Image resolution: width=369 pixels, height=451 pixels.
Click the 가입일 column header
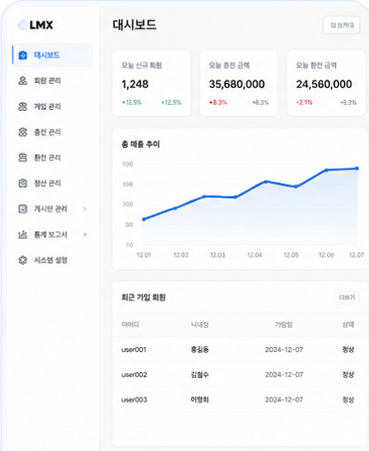(284, 325)
